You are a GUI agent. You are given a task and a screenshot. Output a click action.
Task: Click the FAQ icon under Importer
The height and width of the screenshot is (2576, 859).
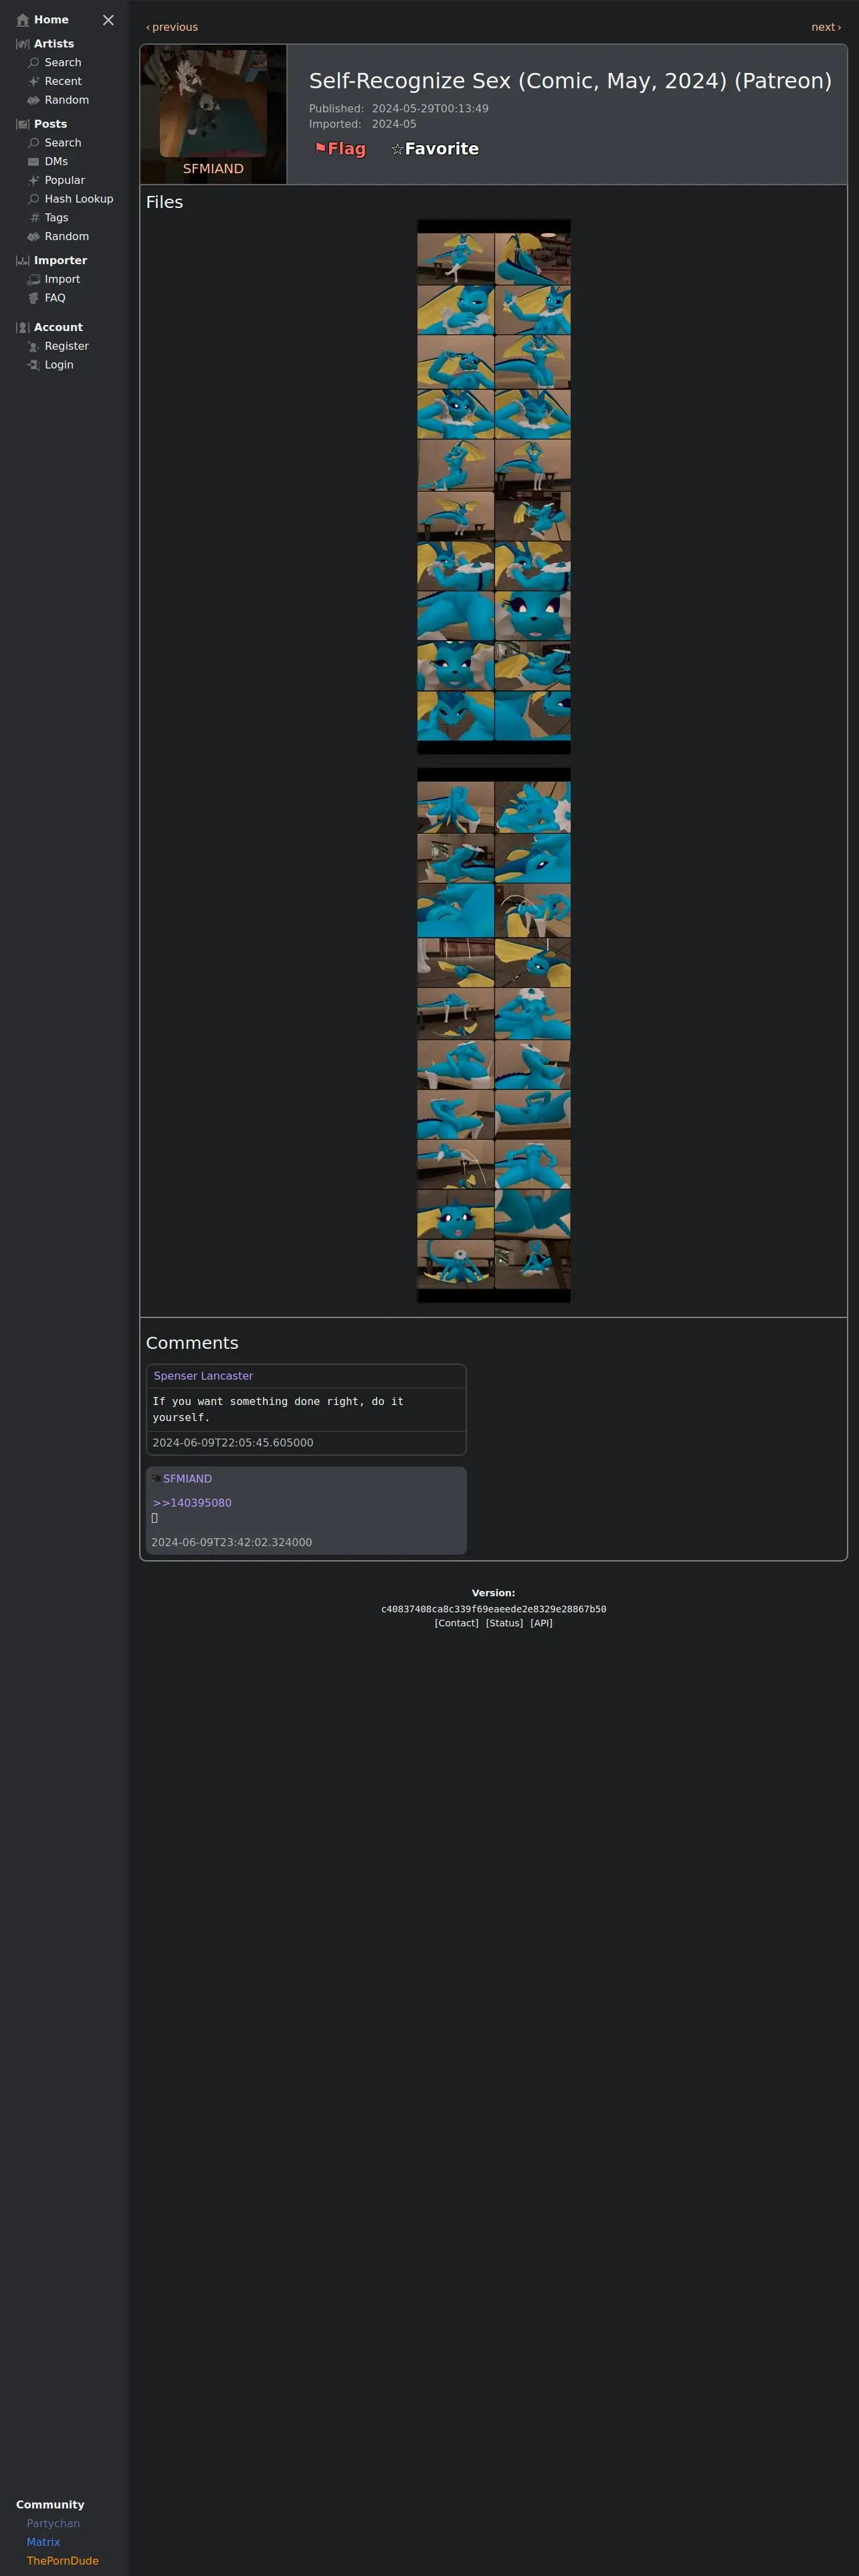34,298
